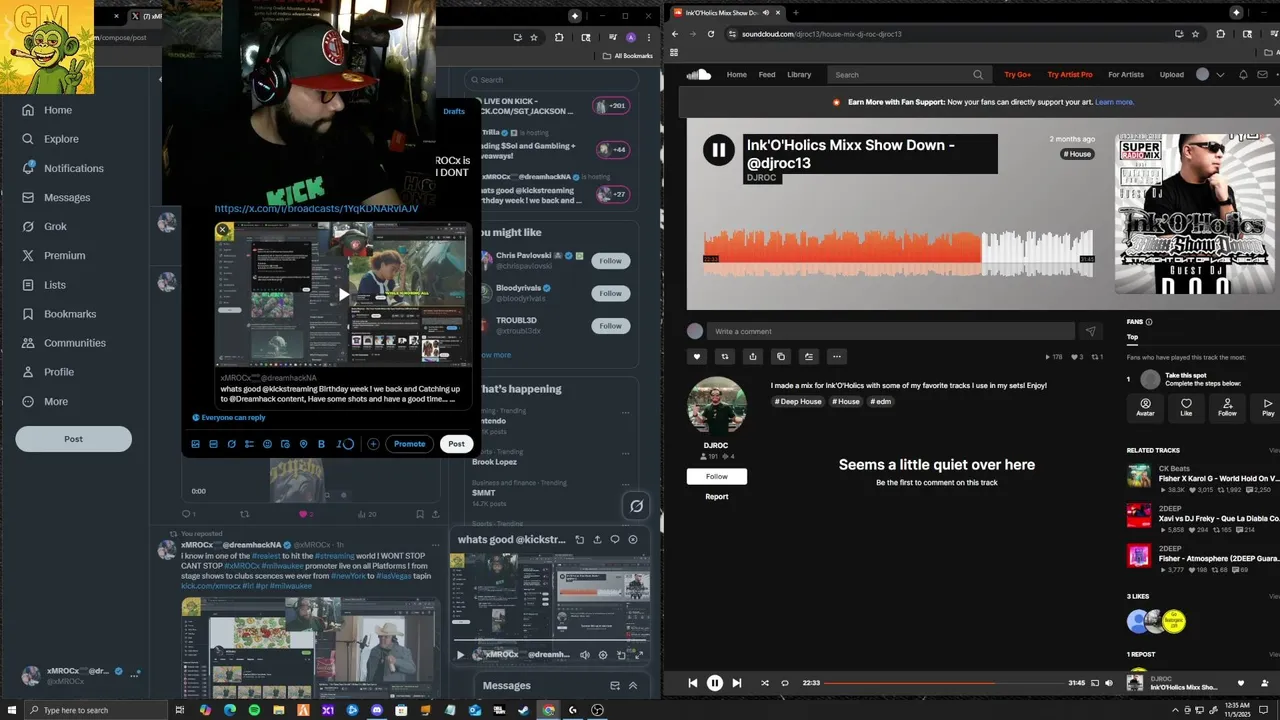Screen dimensions: 1280x720
Task: Click Report under DJROC profile
Action: tap(717, 497)
